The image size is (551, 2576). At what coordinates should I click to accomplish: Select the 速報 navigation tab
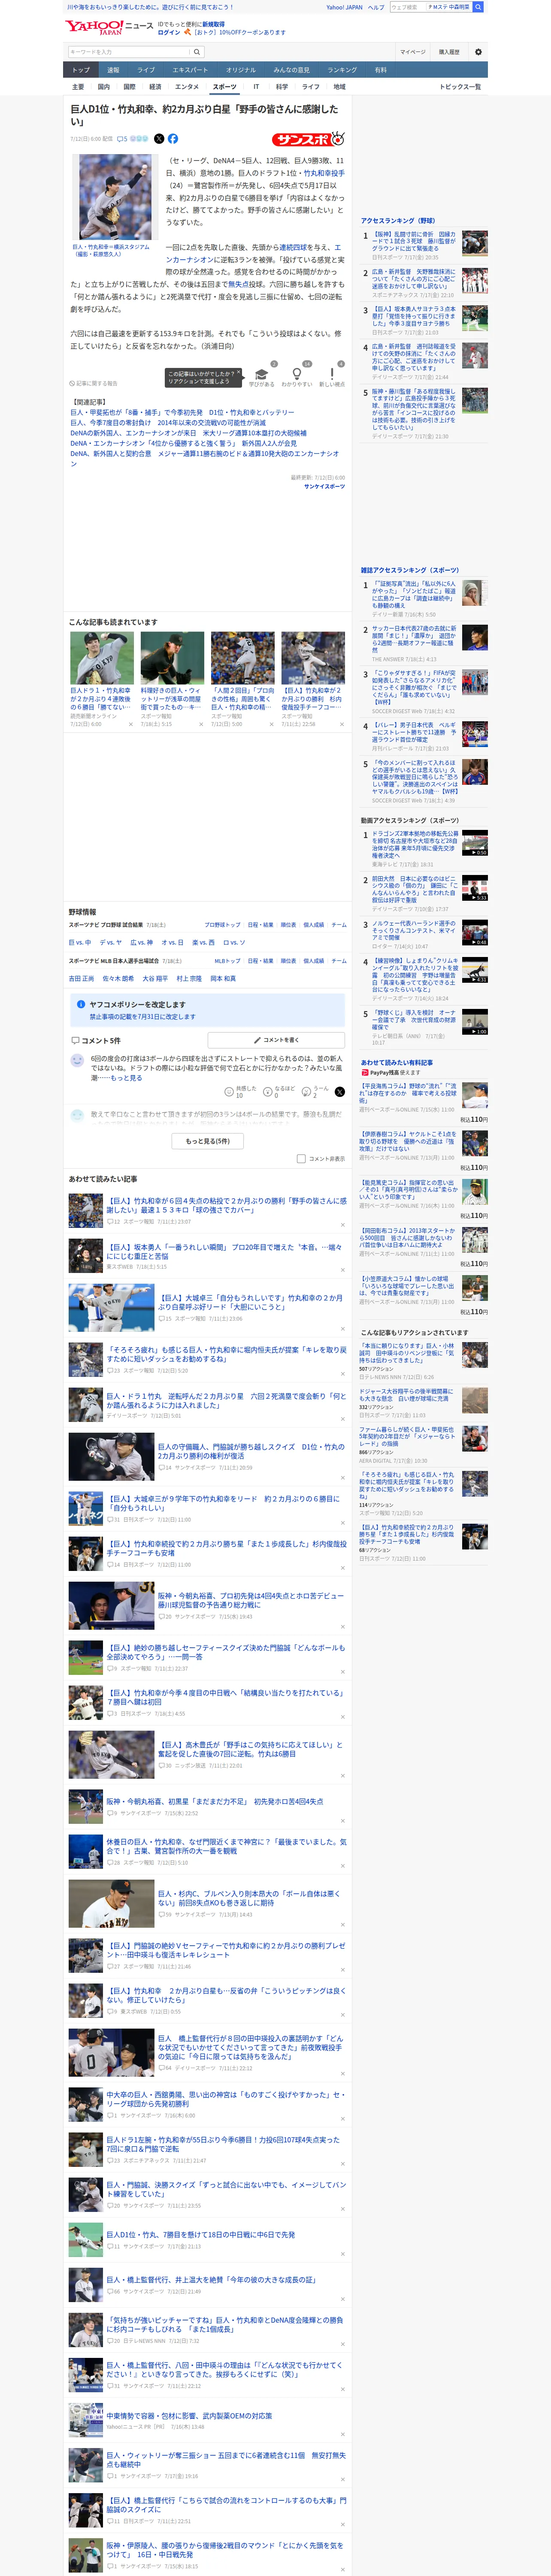tap(113, 70)
